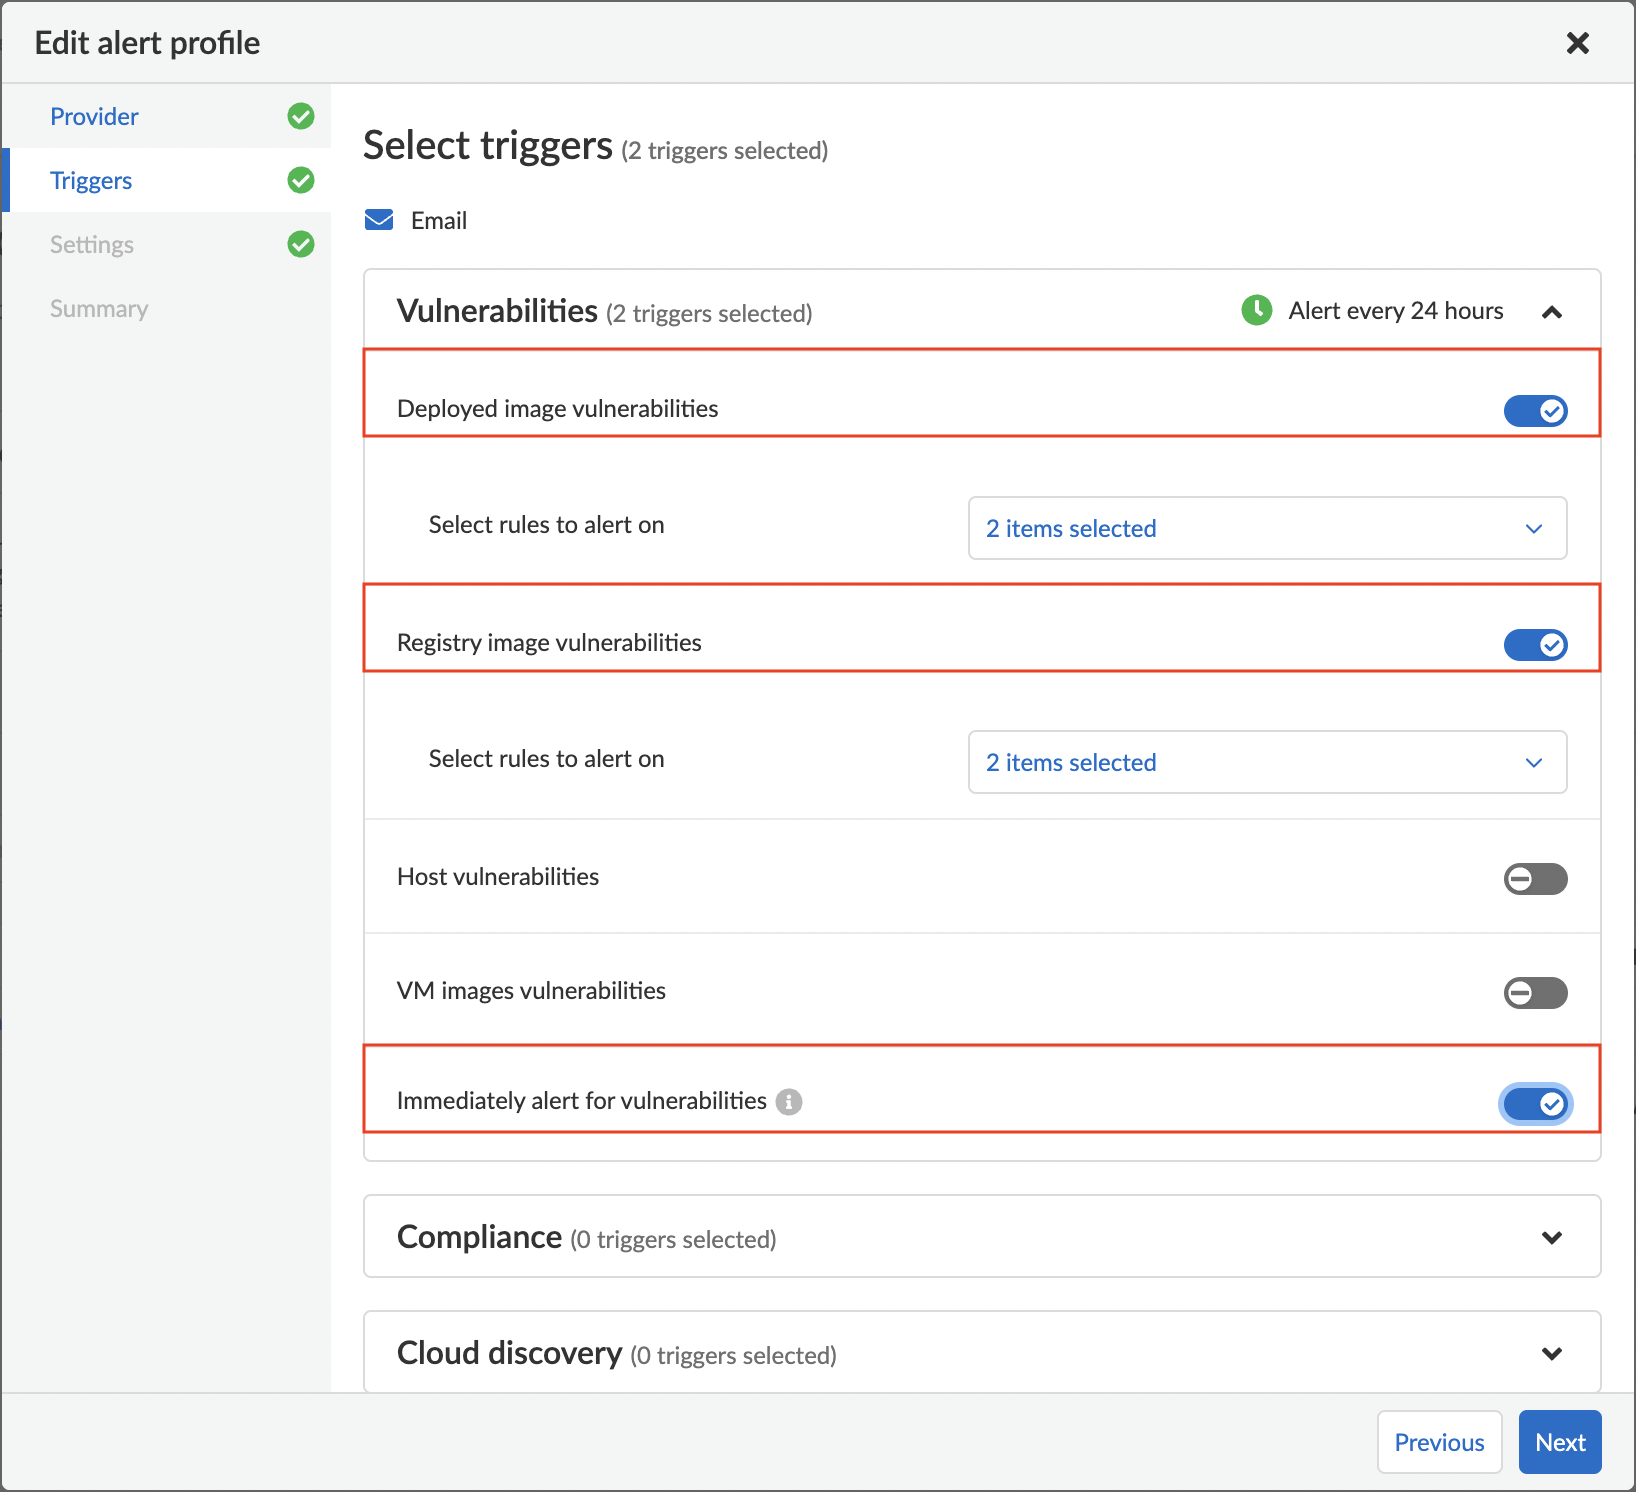The height and width of the screenshot is (1492, 1636).
Task: Collapse the Vulnerabilities section
Action: point(1552,312)
